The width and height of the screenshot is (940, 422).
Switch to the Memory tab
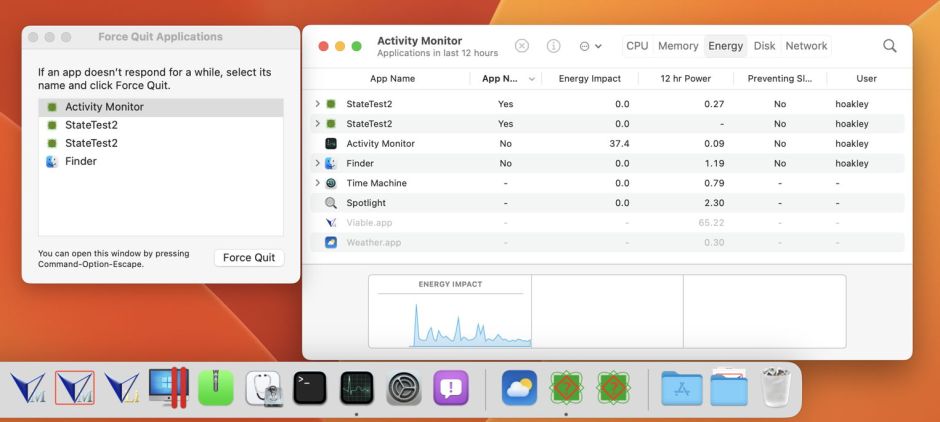pos(678,46)
